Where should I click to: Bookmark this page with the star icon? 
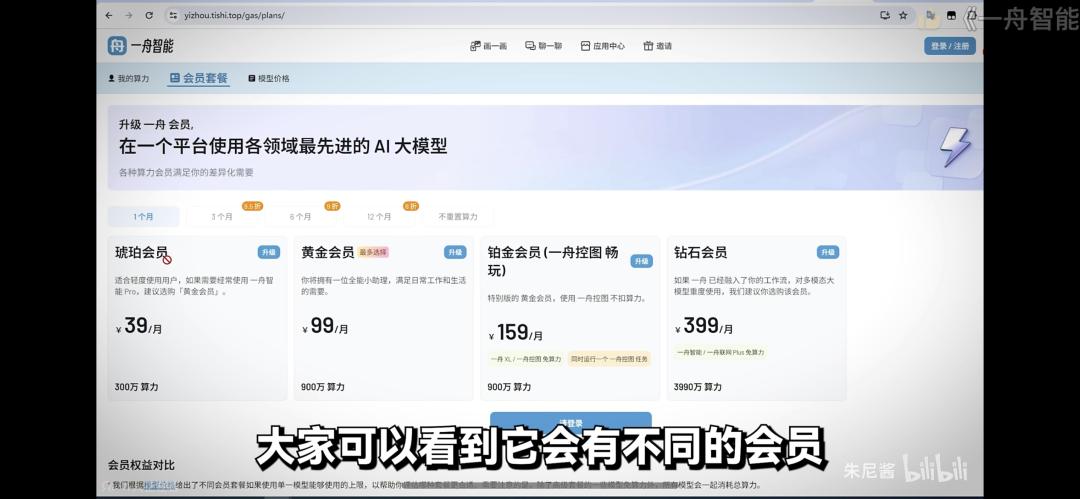903,15
